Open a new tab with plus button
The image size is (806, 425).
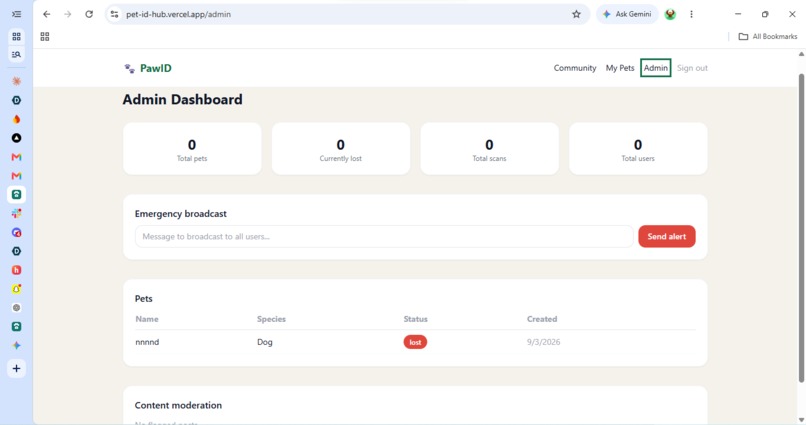16,368
